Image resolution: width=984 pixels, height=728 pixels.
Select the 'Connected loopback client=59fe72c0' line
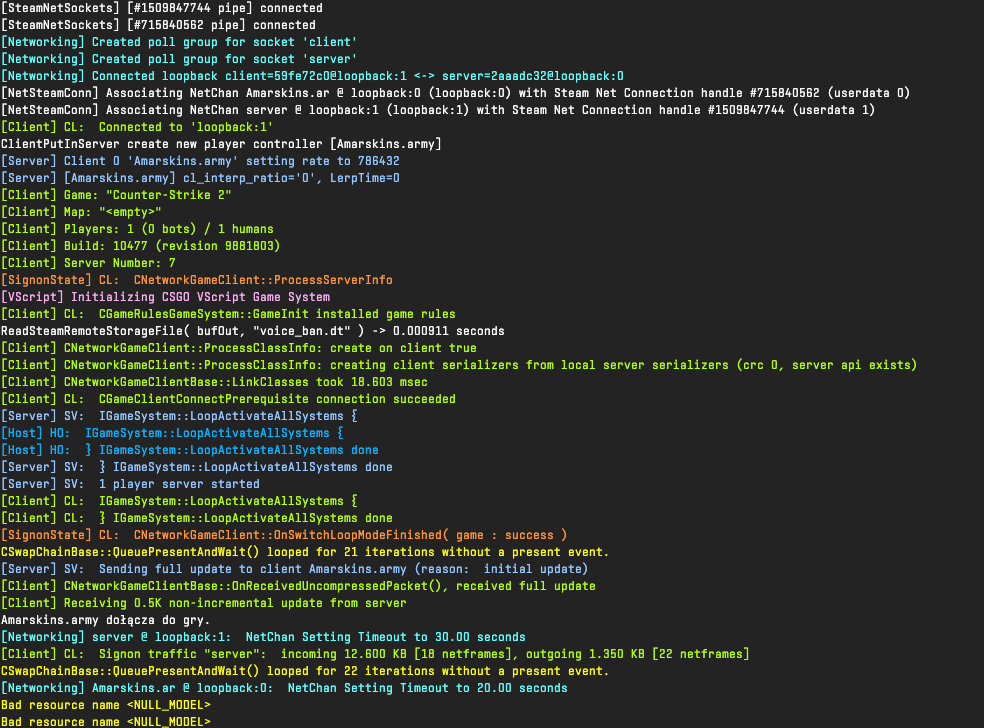tap(313, 76)
